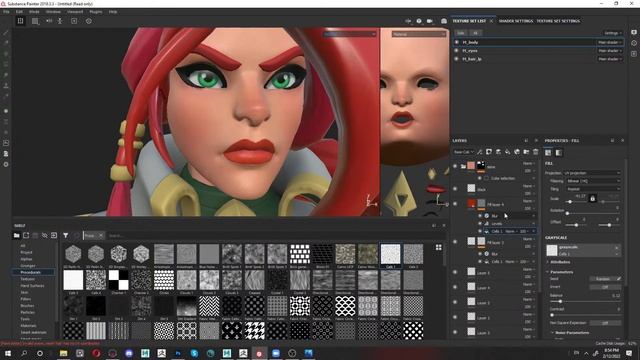Click the add fill layer bucket icon
Viewport: 640px width, 360px height.
[507, 152]
